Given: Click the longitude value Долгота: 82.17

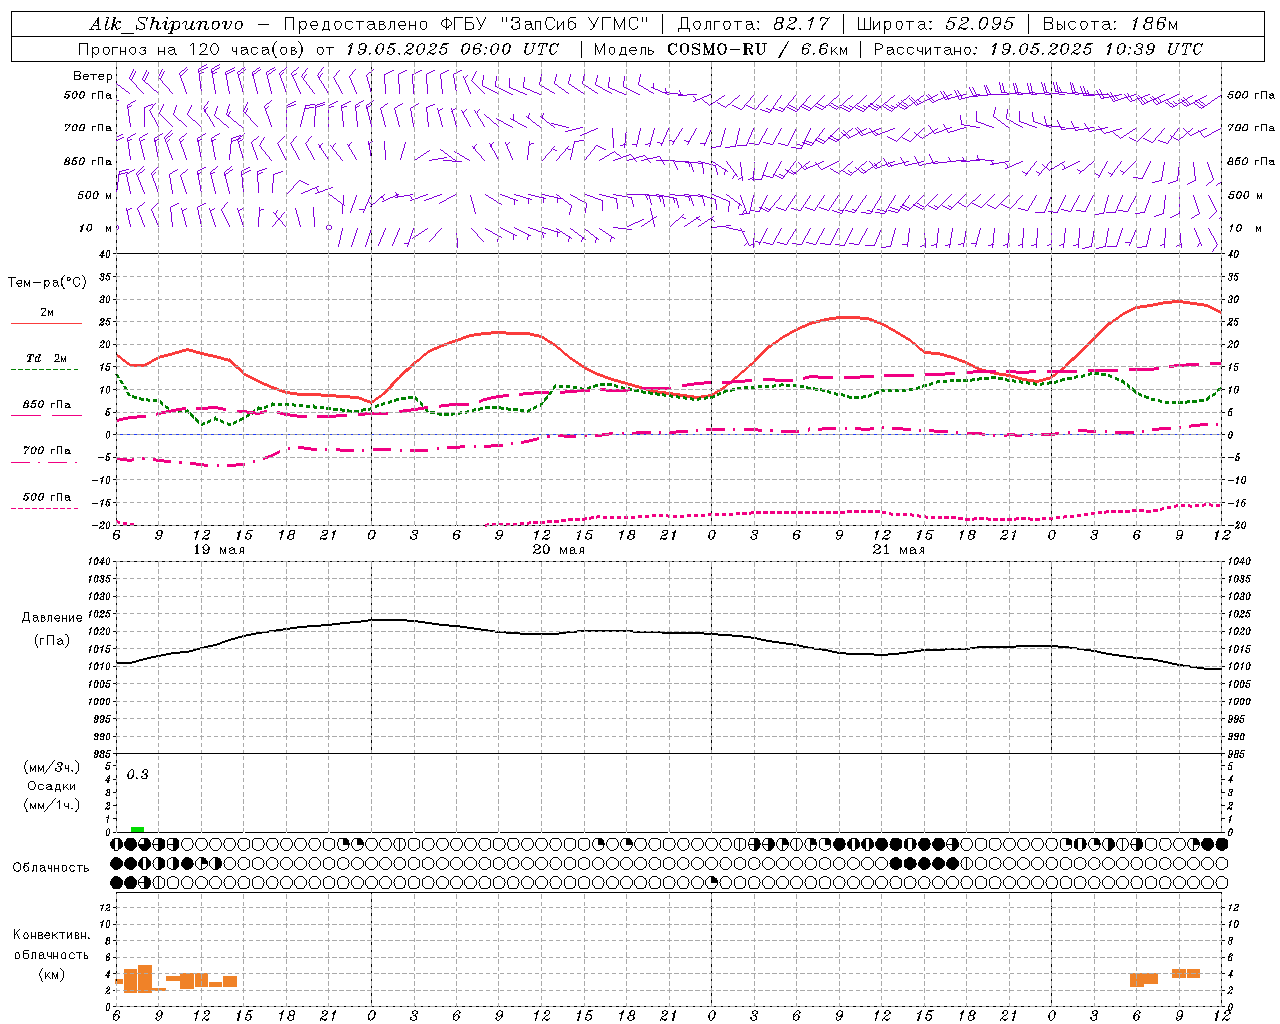Looking at the screenshot, I should coord(753,24).
